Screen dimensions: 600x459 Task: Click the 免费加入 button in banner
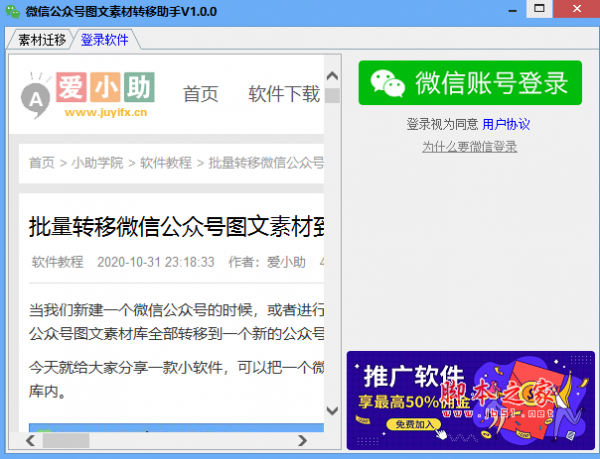click(x=414, y=424)
